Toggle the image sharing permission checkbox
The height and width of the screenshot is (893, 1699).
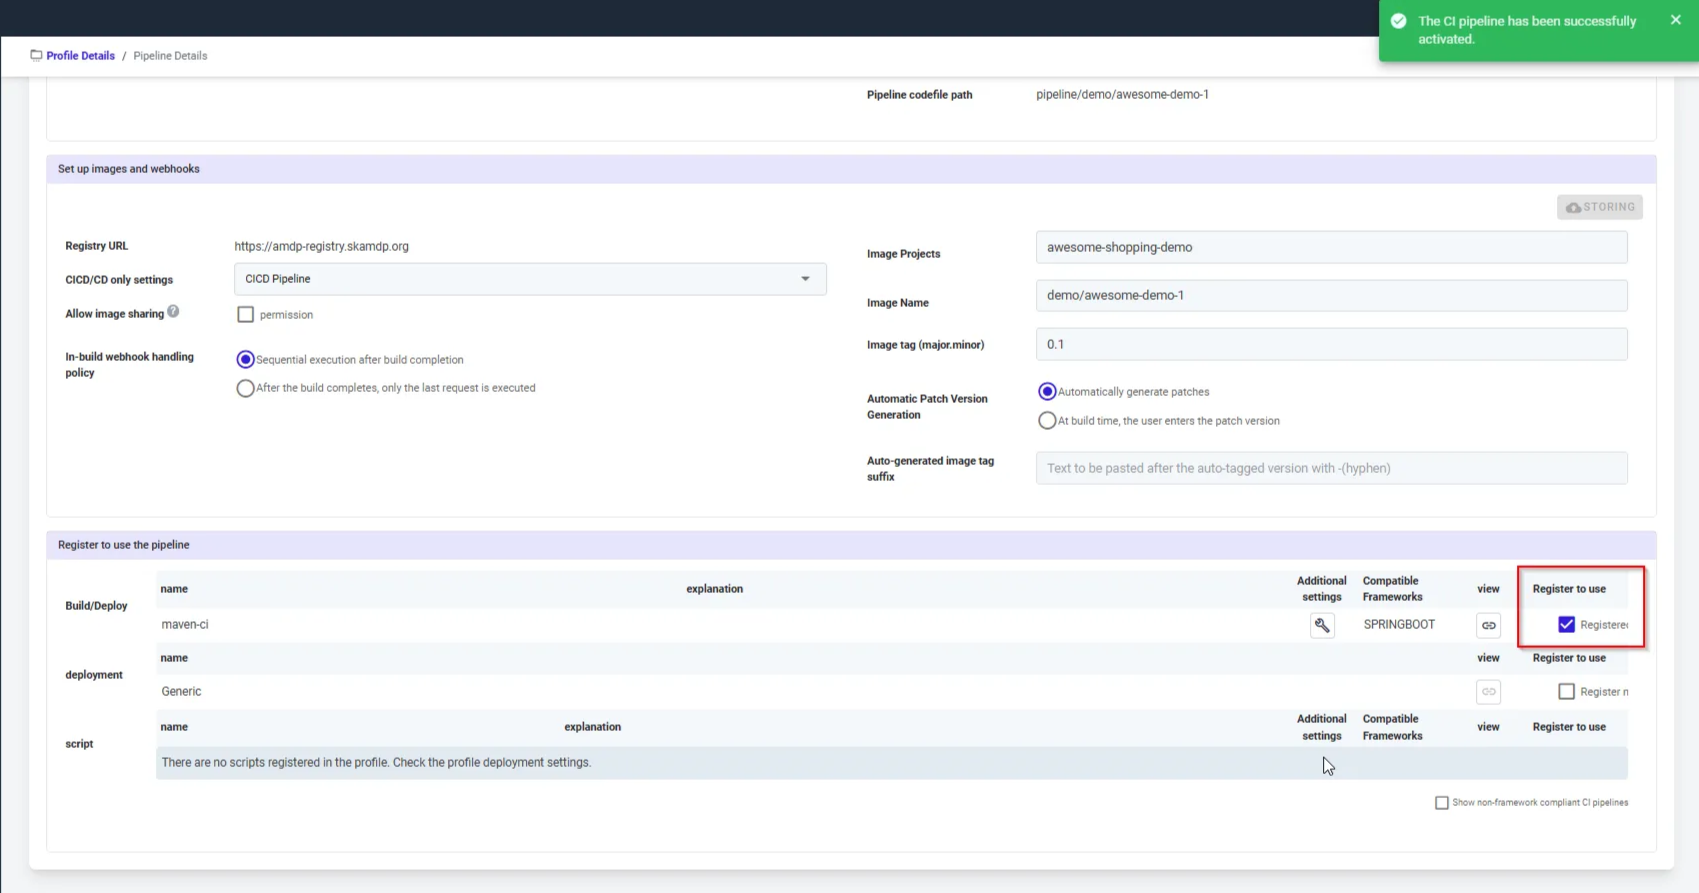(245, 314)
